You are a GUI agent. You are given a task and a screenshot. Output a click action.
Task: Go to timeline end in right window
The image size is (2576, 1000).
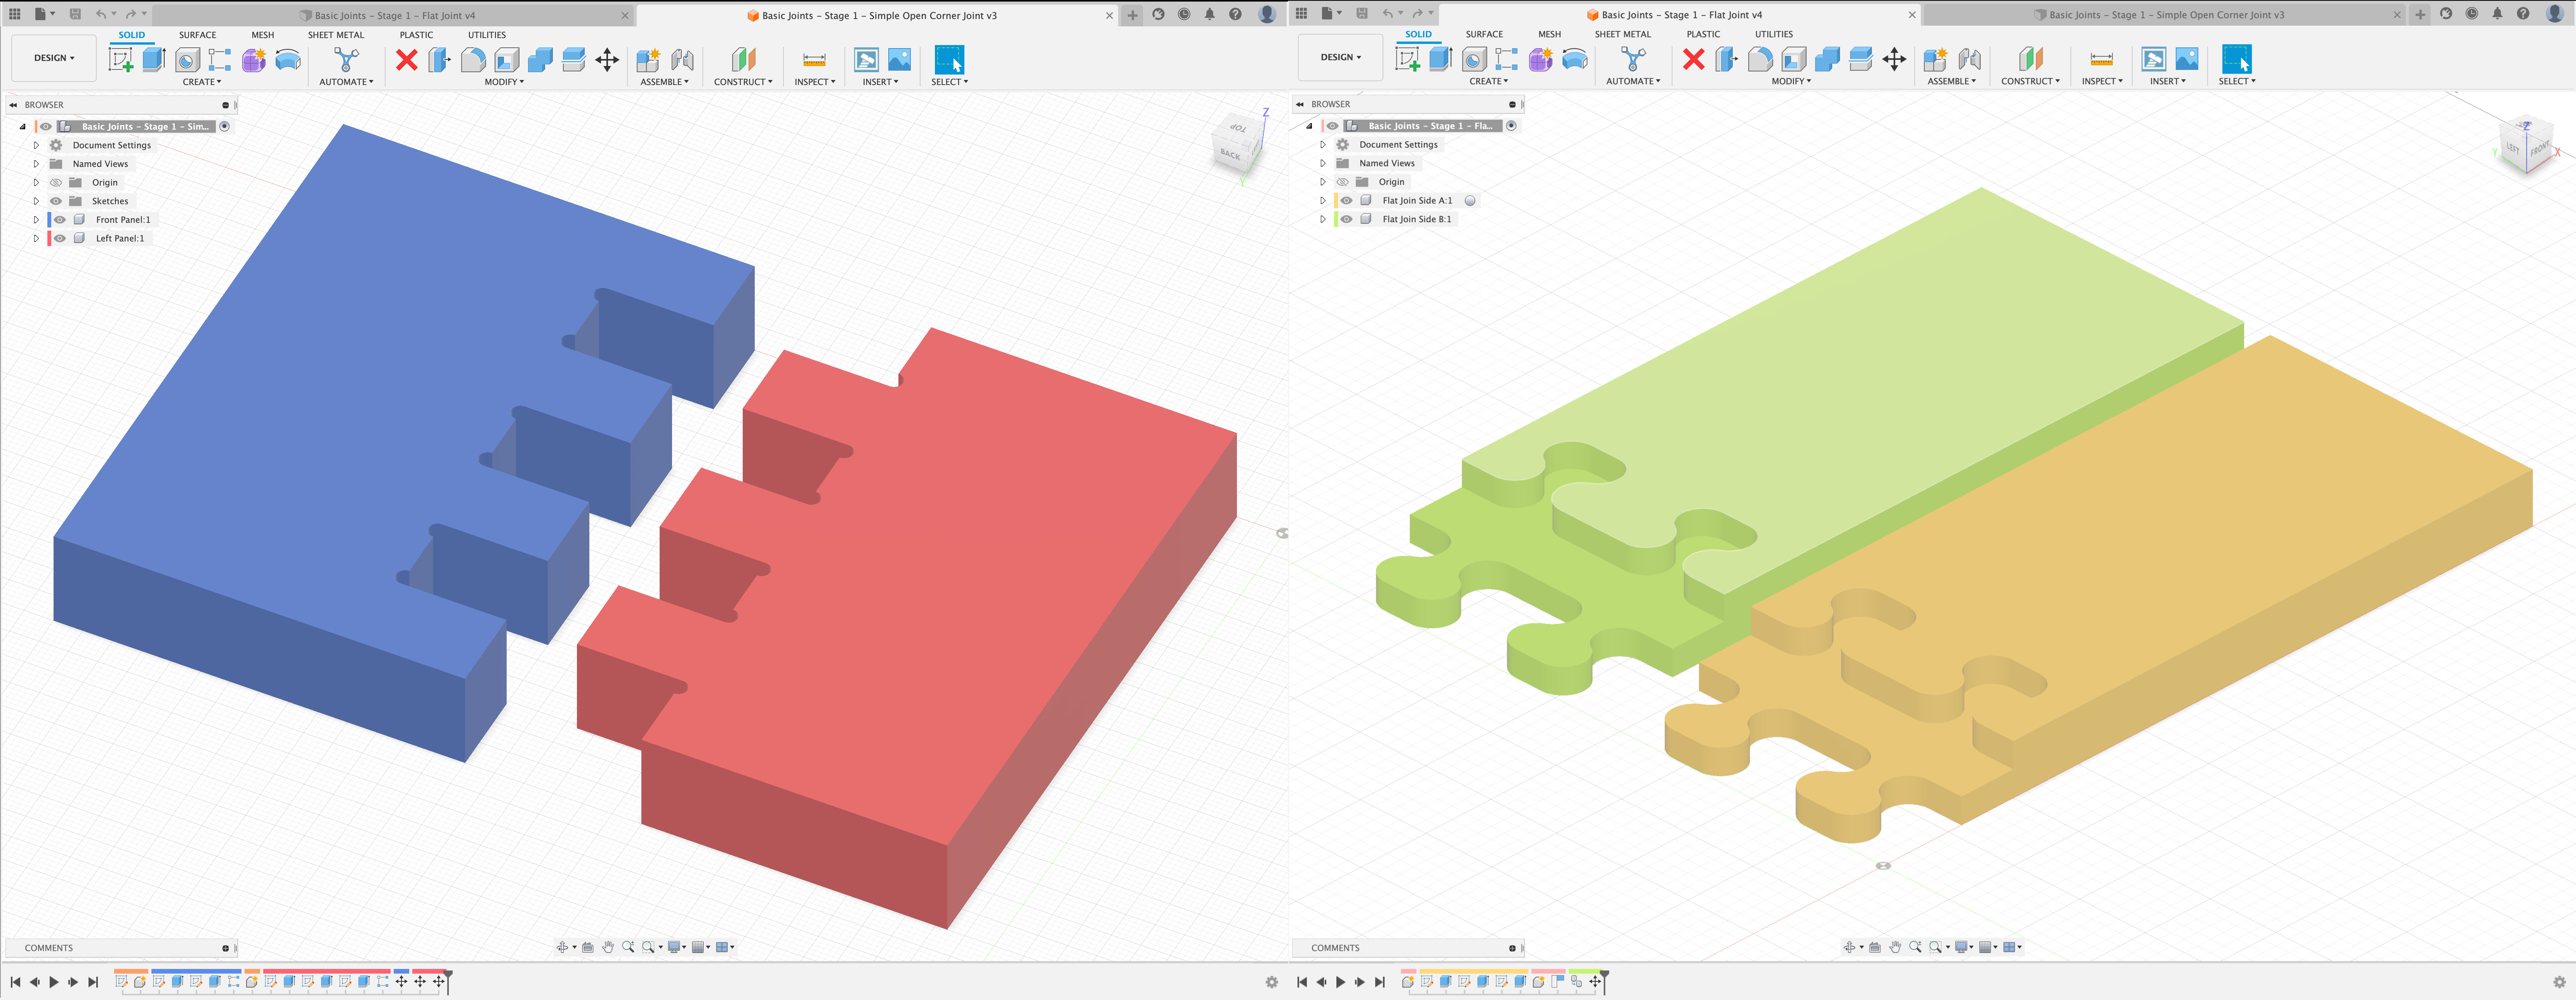pos(1380,982)
